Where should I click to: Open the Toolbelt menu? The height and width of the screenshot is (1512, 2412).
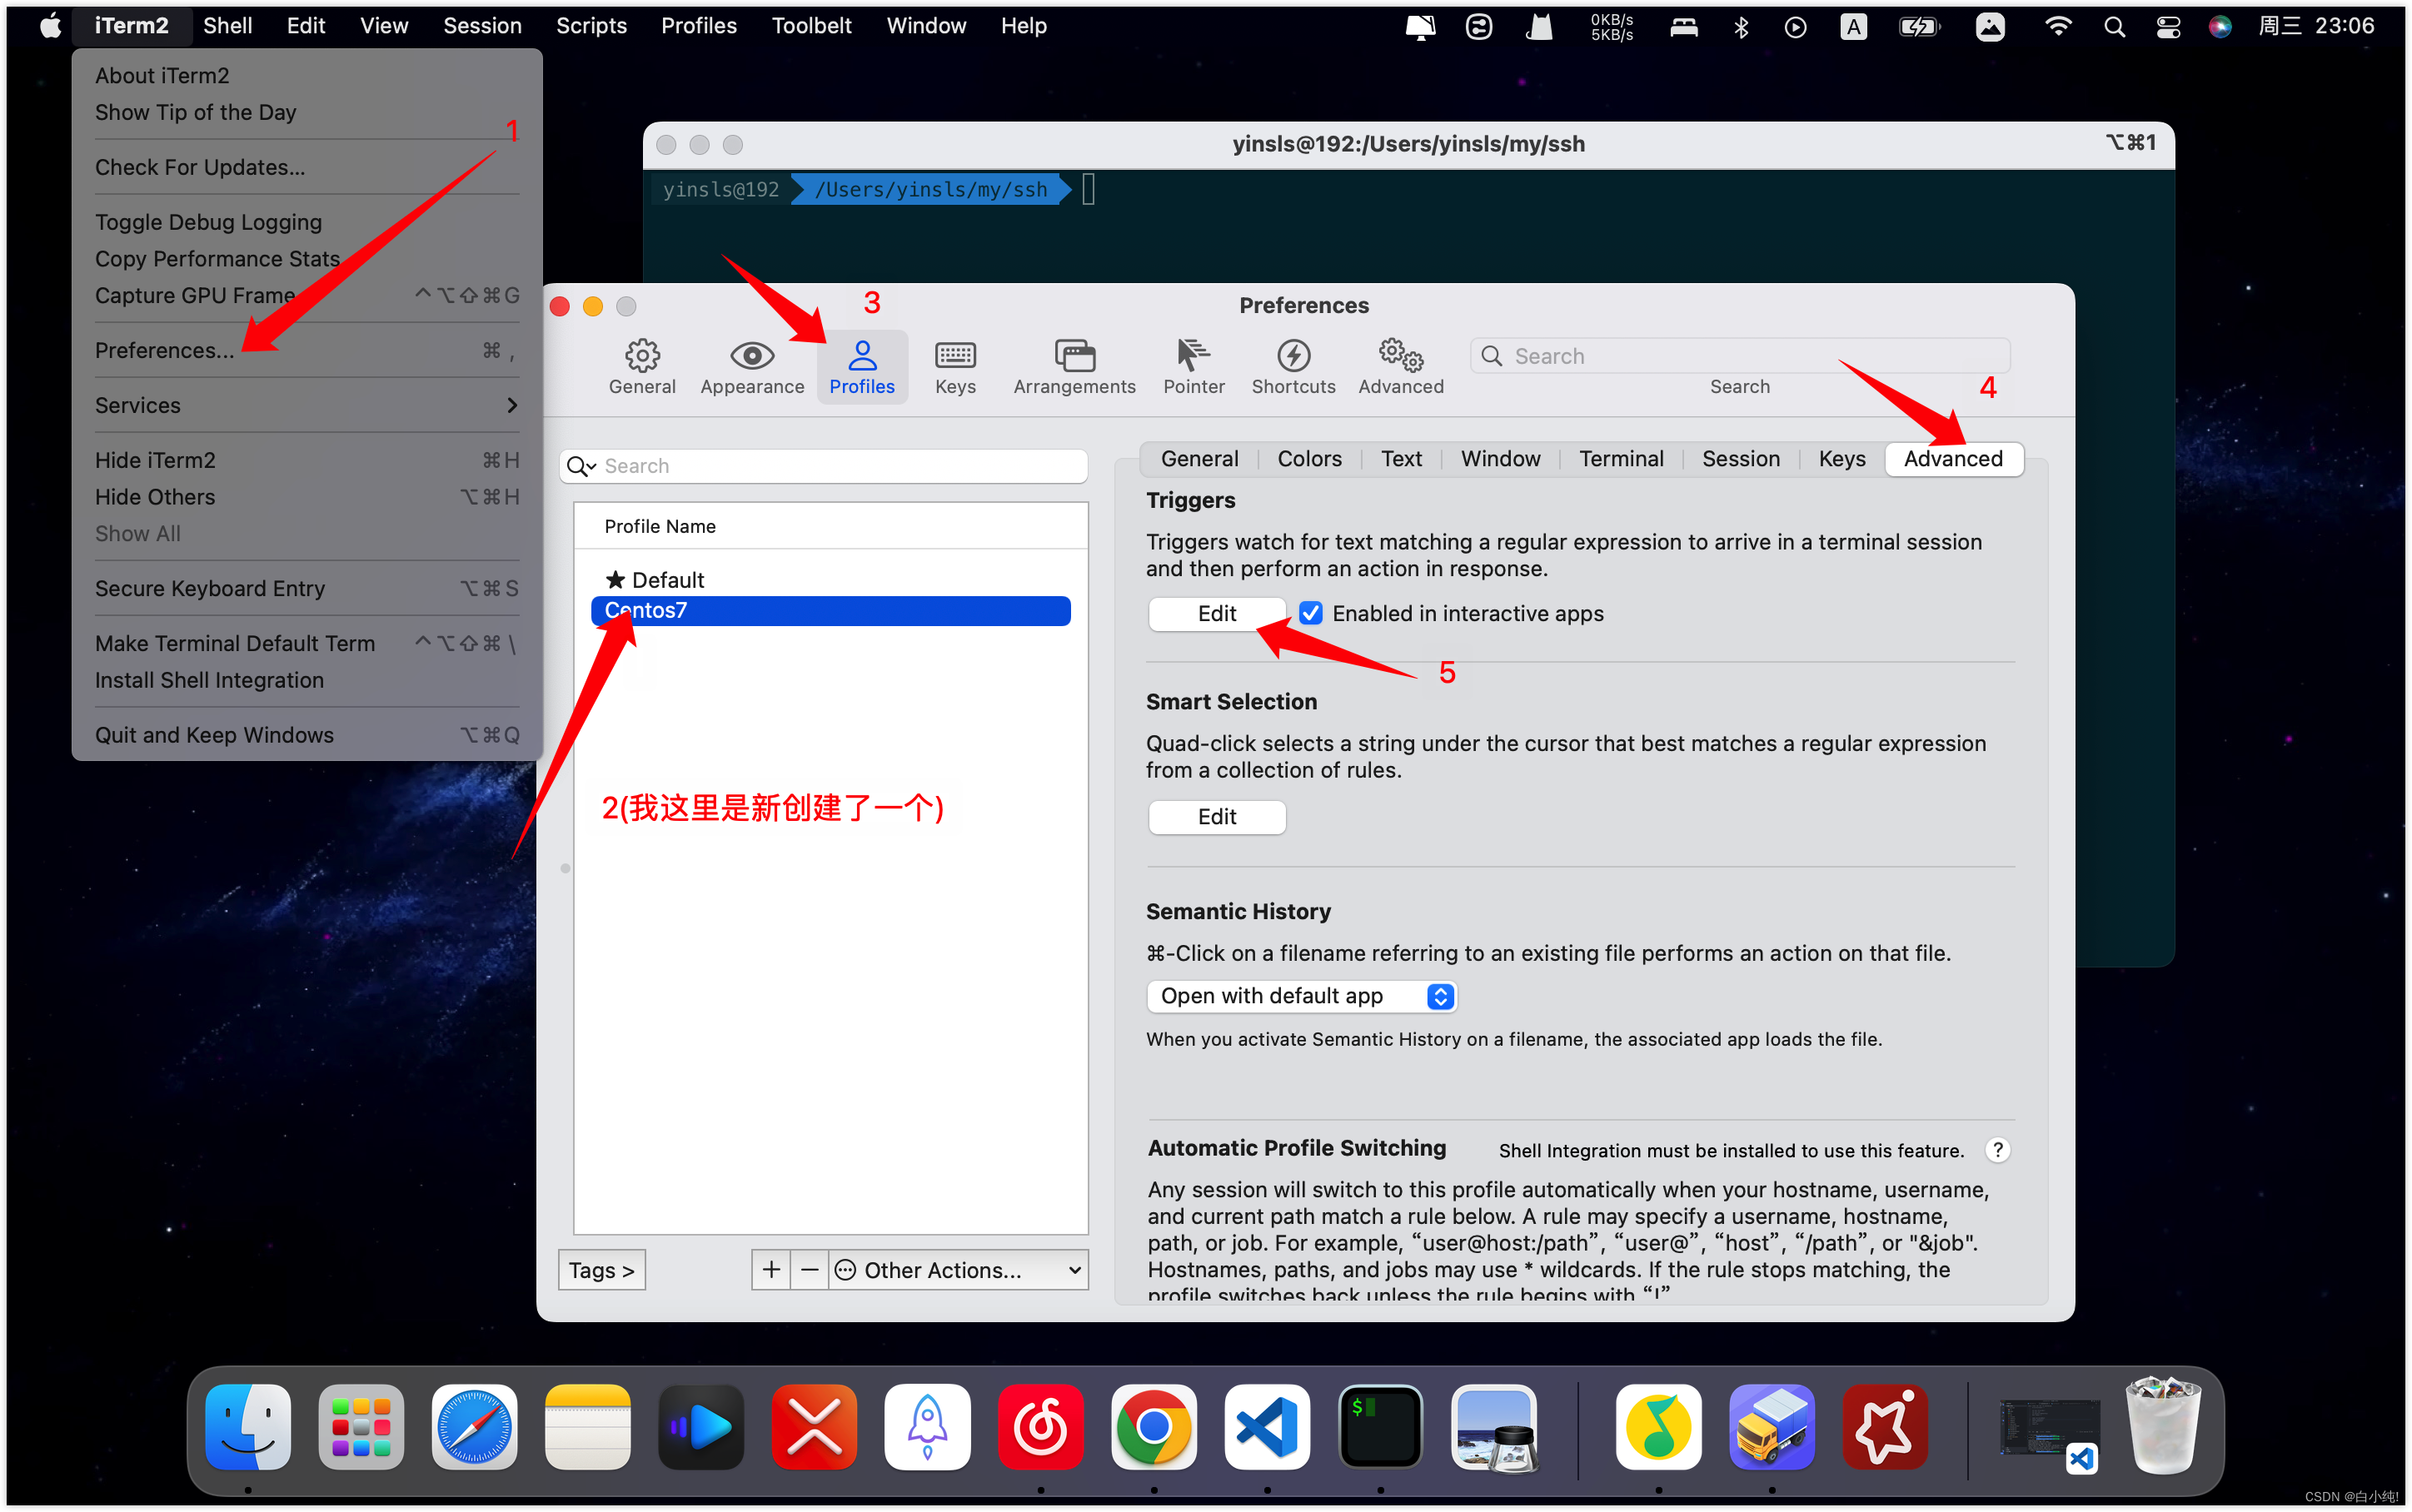(811, 26)
